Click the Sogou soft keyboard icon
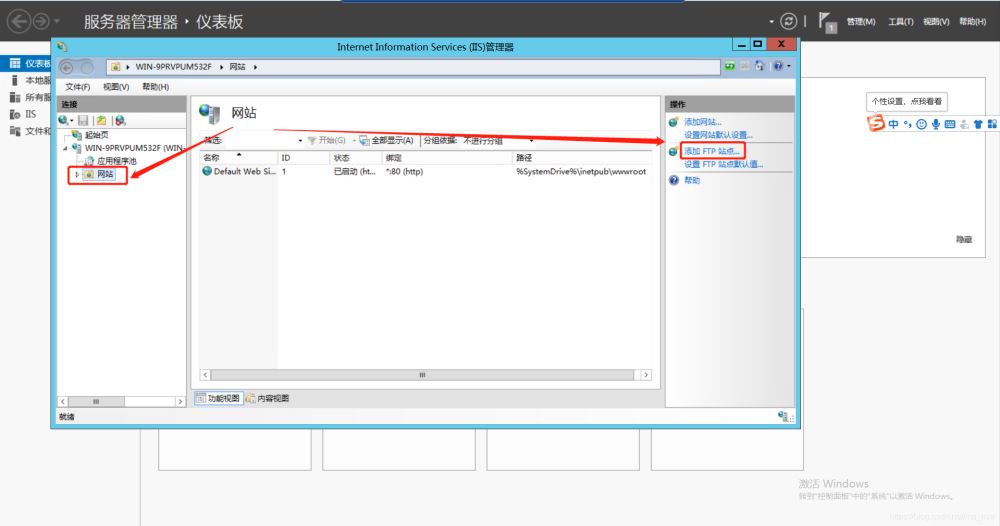This screenshot has width=1000, height=526. (x=950, y=124)
